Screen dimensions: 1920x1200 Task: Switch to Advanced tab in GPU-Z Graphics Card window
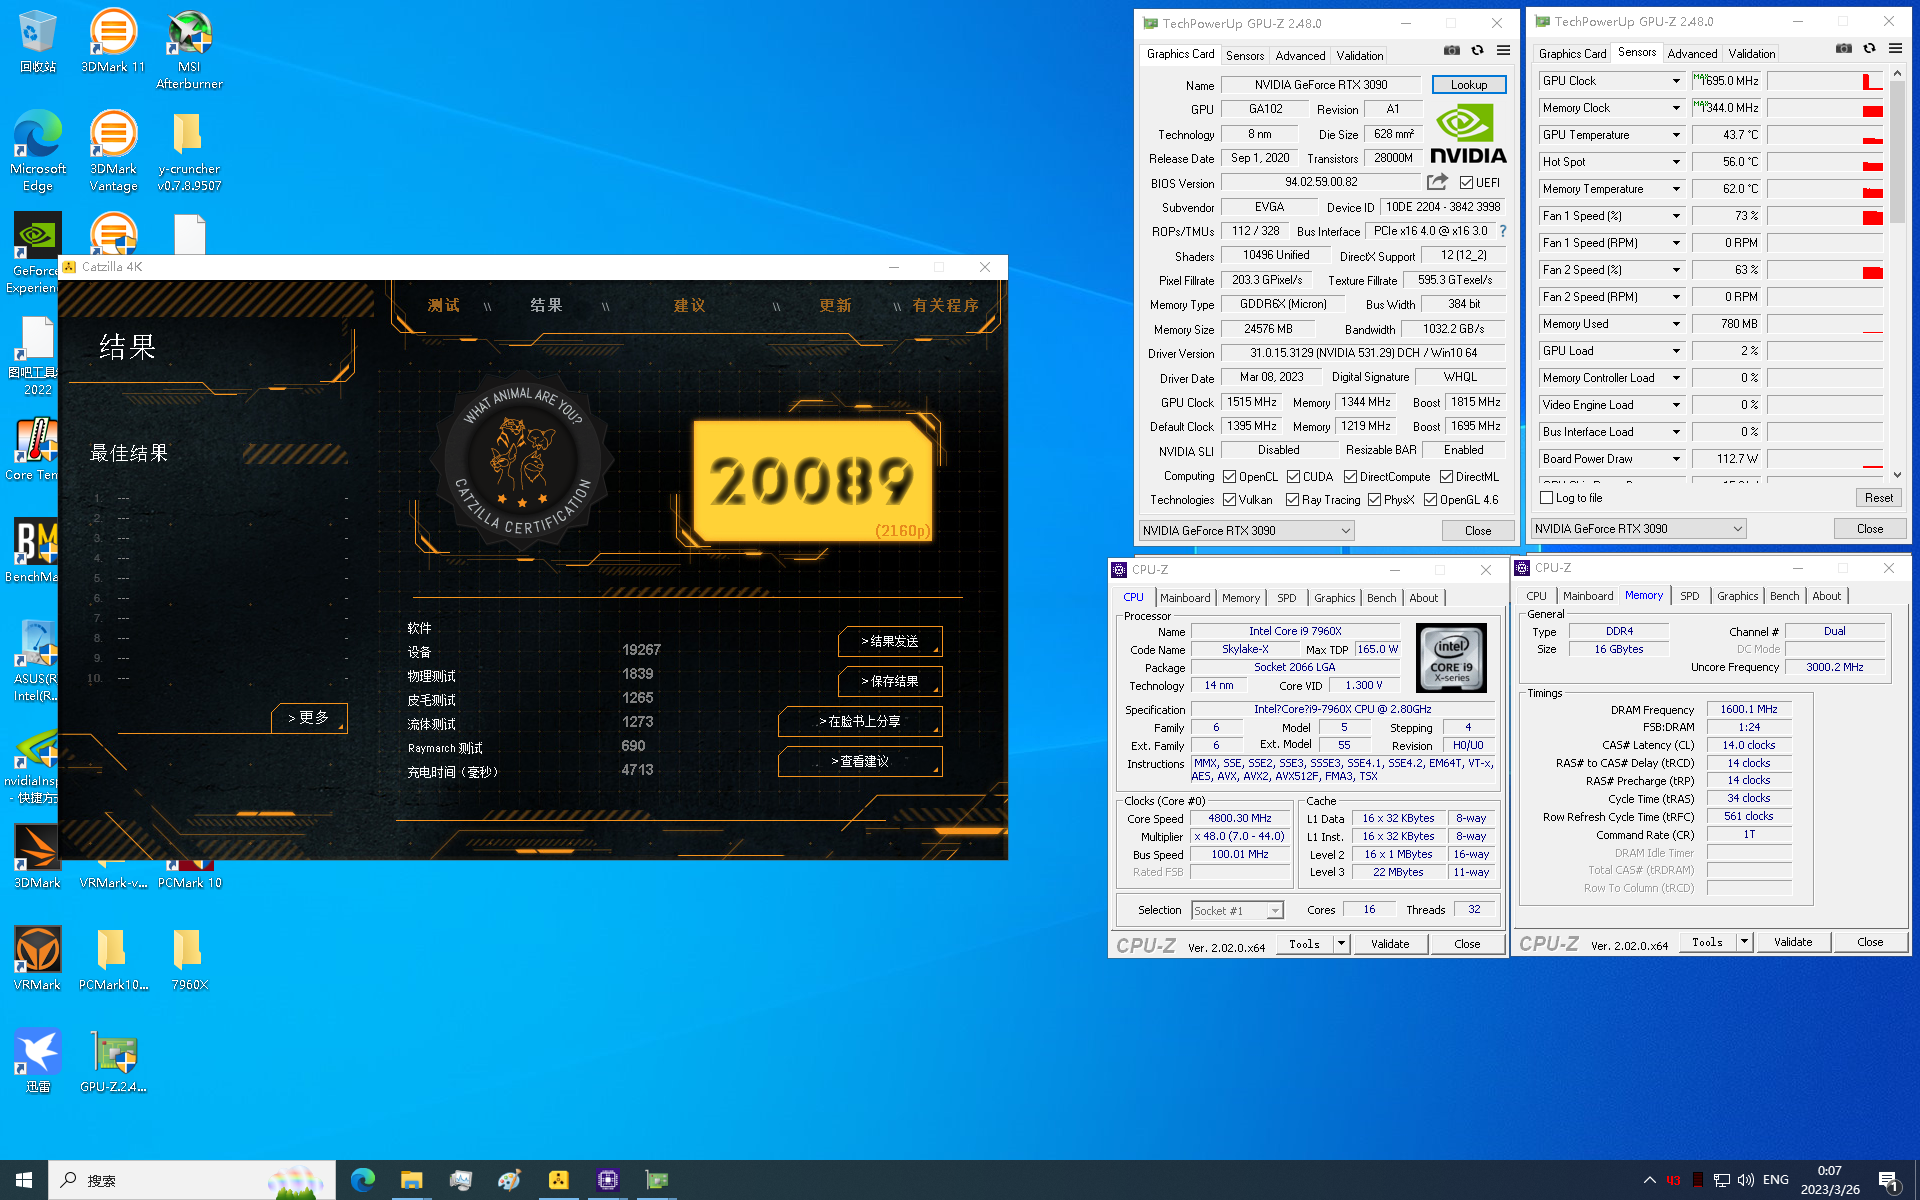(1300, 56)
